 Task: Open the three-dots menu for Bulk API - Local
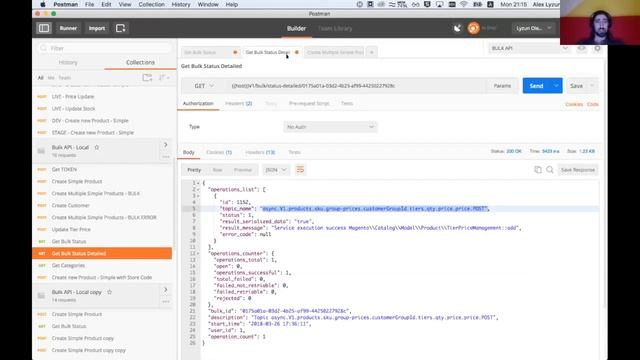166,157
